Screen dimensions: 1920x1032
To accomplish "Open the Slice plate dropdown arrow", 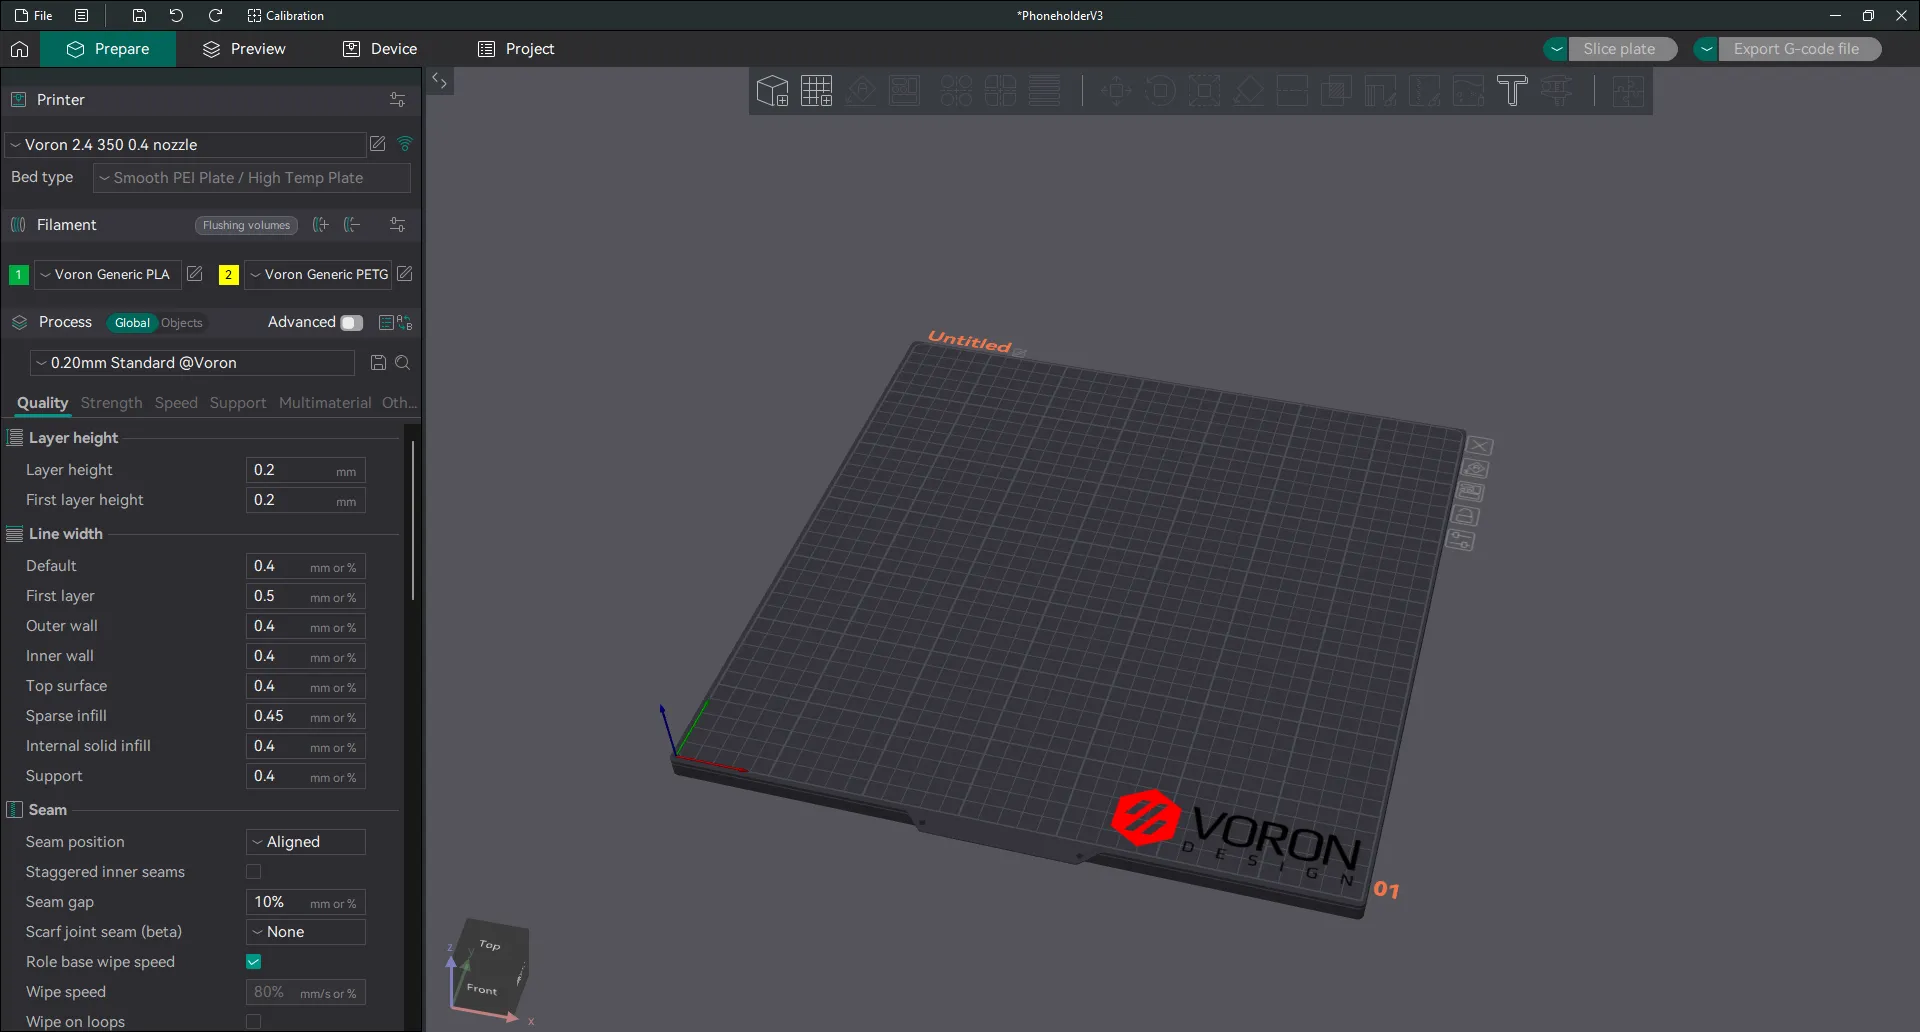I will (x=1556, y=49).
